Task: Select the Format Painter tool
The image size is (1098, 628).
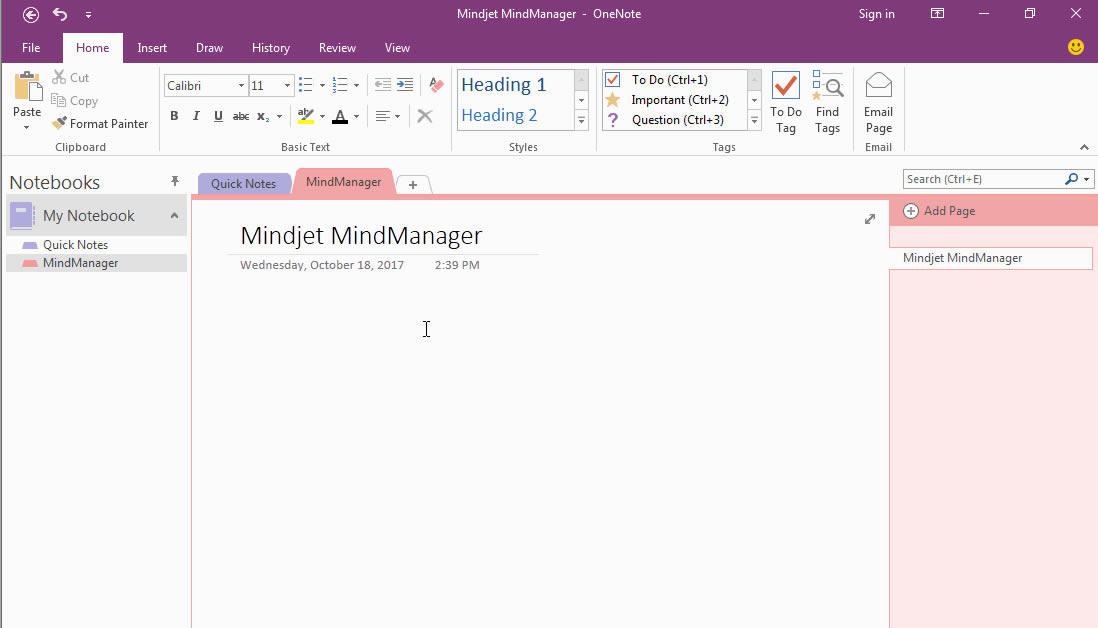Action: pos(100,123)
